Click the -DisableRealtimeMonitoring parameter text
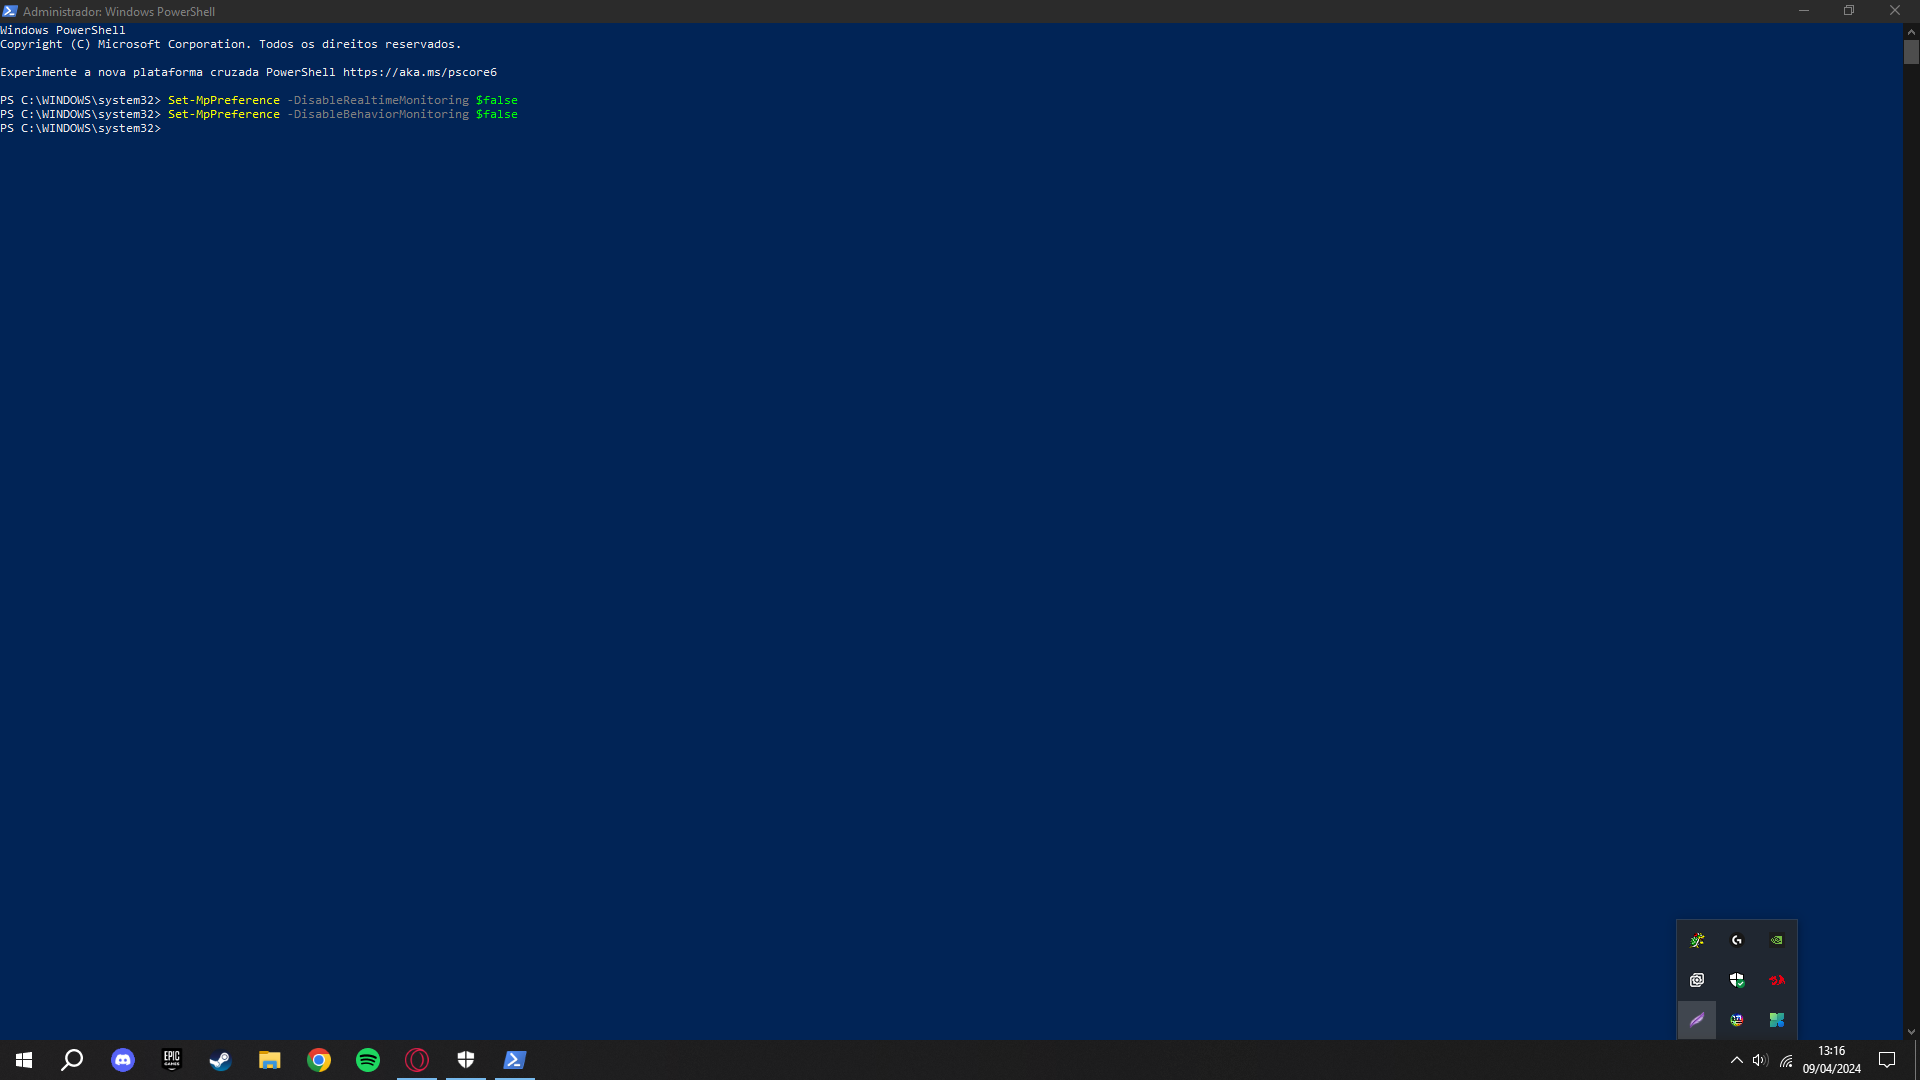This screenshot has width=1920, height=1080. tap(378, 100)
